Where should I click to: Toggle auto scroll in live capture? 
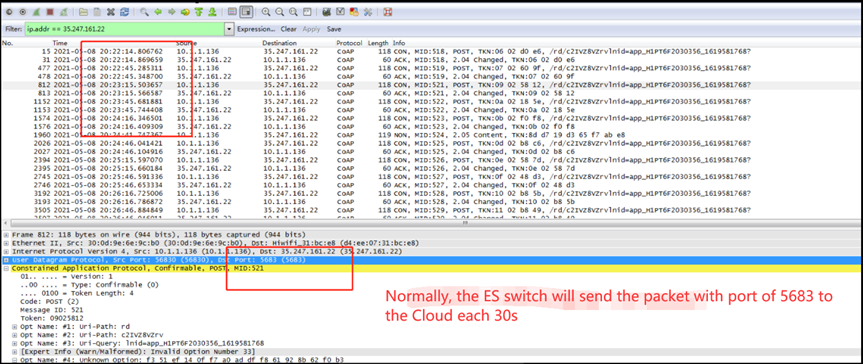click(x=246, y=12)
